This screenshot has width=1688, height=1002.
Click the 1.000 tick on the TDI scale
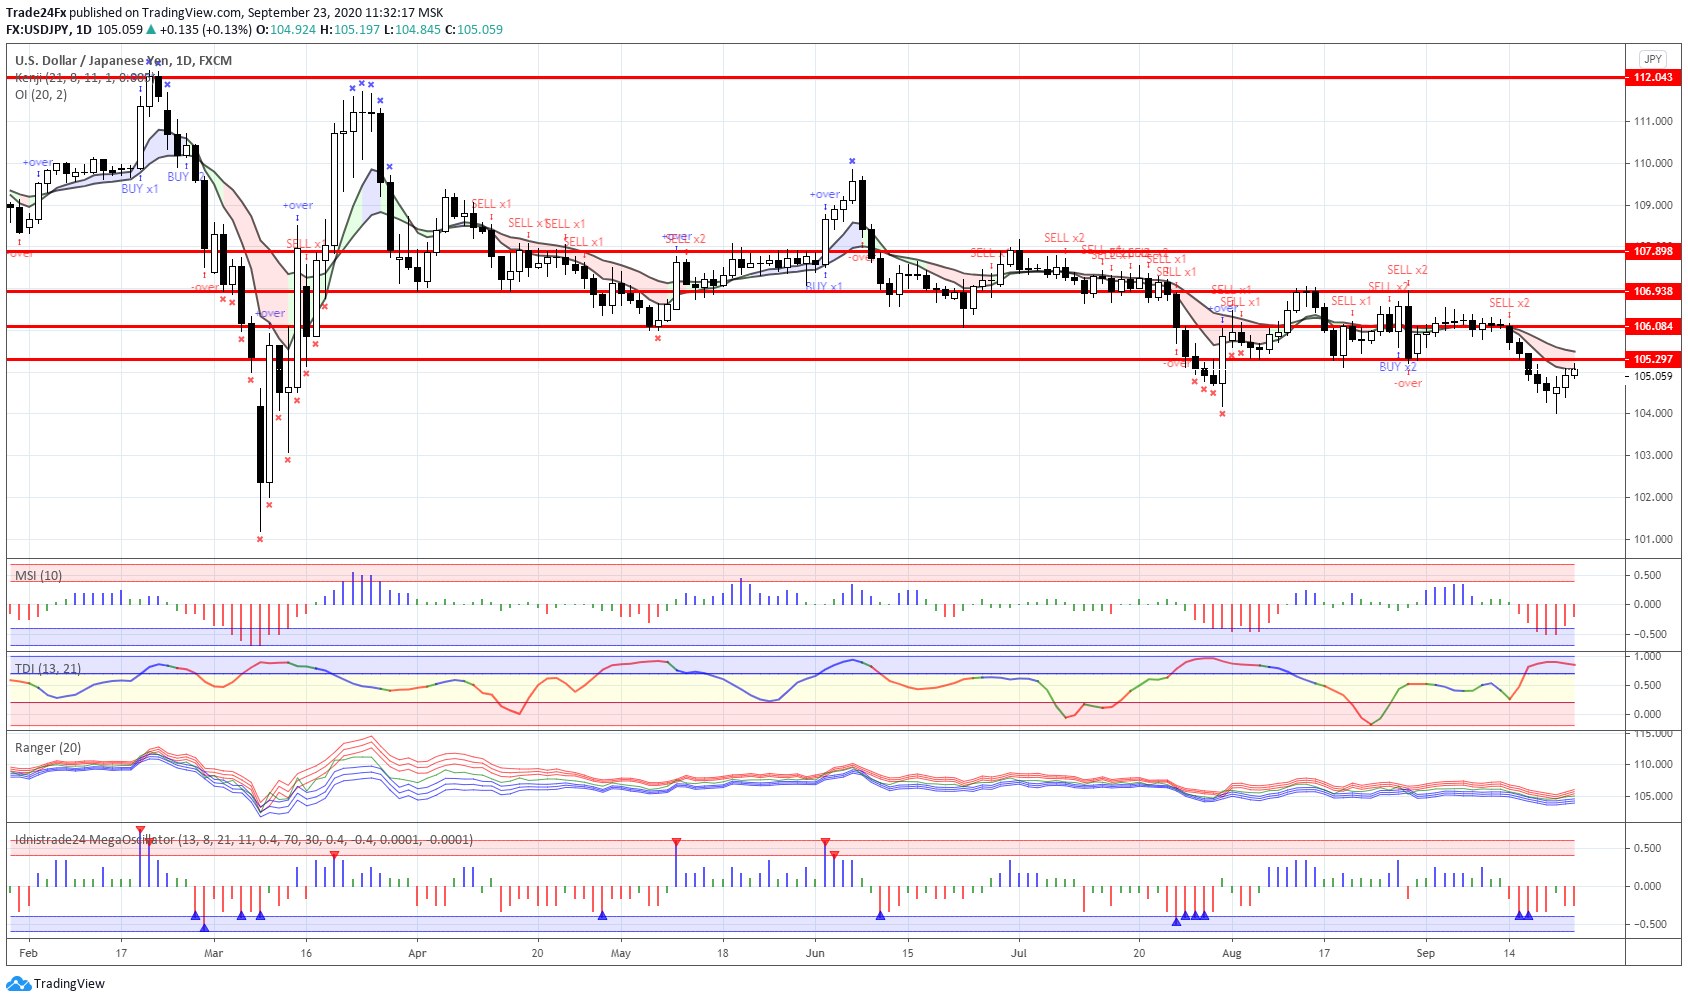point(1648,656)
